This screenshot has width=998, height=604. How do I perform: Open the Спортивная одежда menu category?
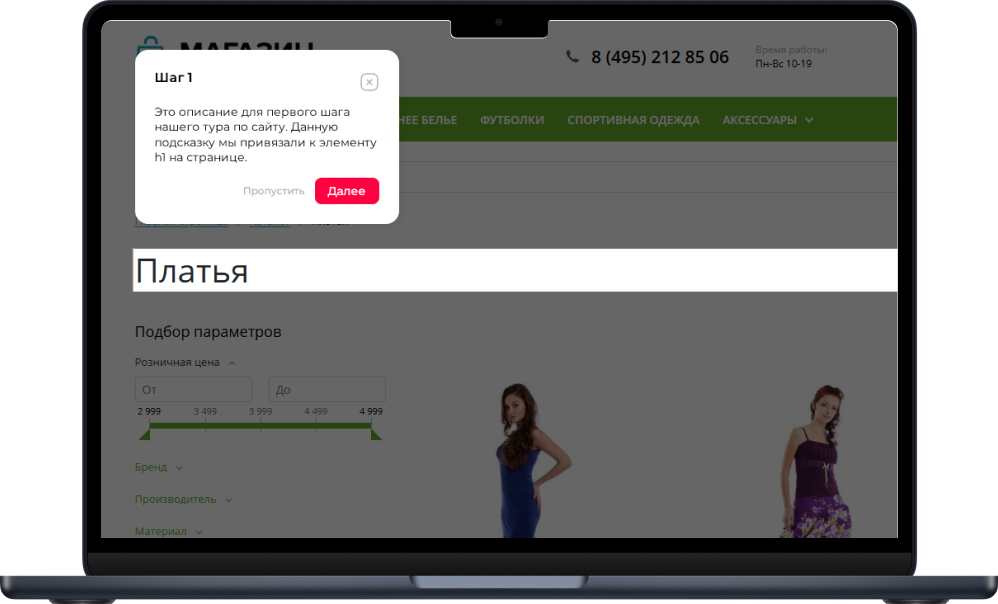tap(633, 120)
